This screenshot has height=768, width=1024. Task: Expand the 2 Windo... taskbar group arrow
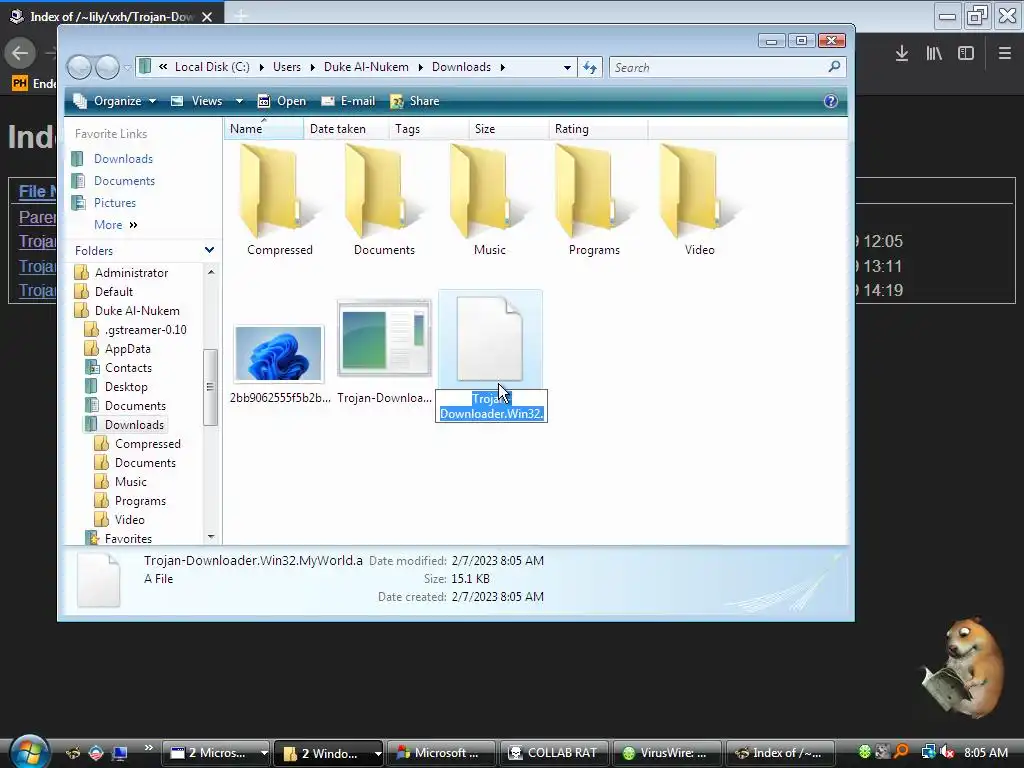pos(377,753)
